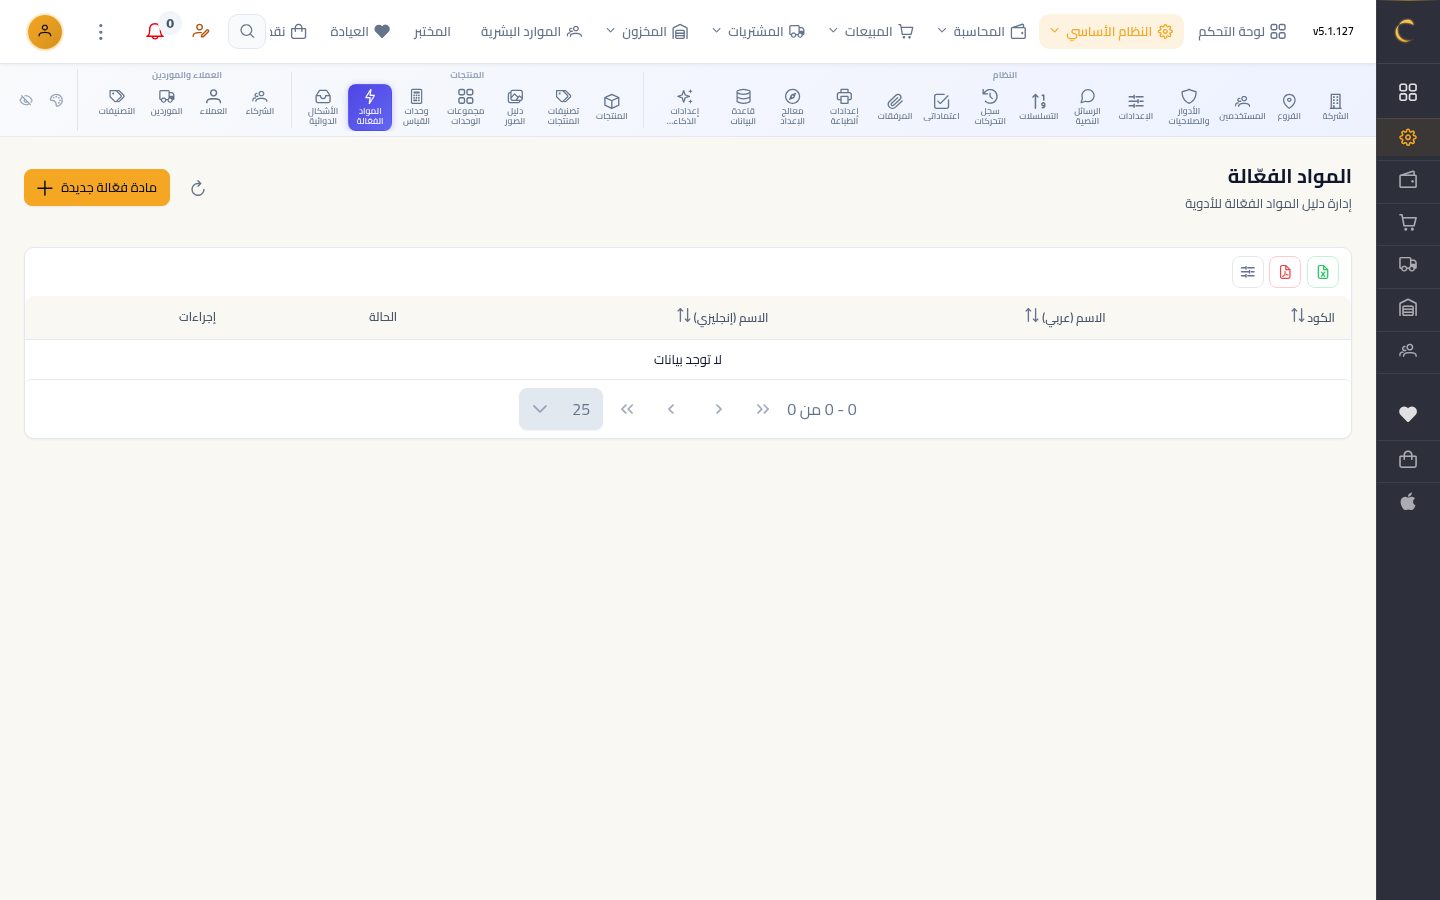The image size is (1440, 900).
Task: Sort by الاسم (عربي) column
Action: tap(1065, 317)
